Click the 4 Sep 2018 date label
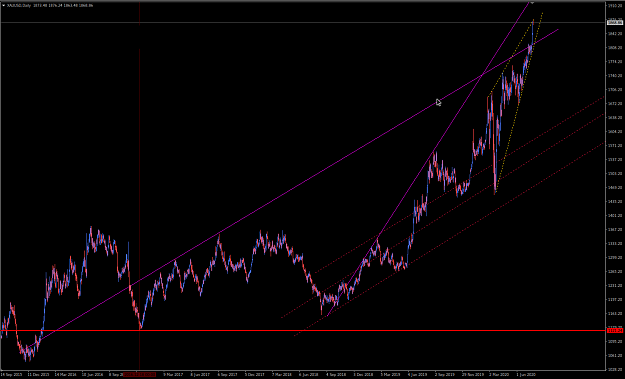The image size is (625, 379). pos(336,375)
